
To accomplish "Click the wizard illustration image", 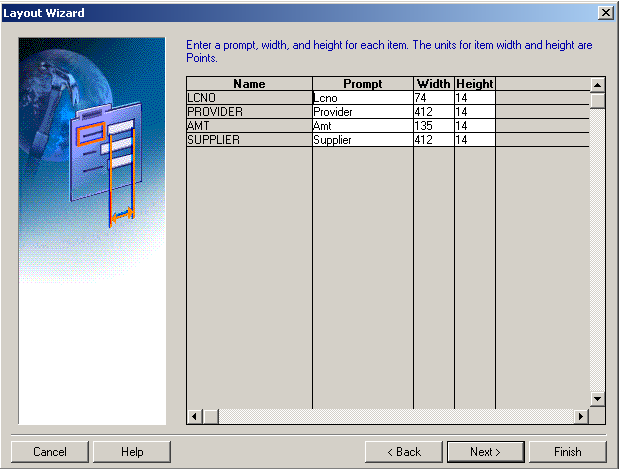I will [x=92, y=231].
